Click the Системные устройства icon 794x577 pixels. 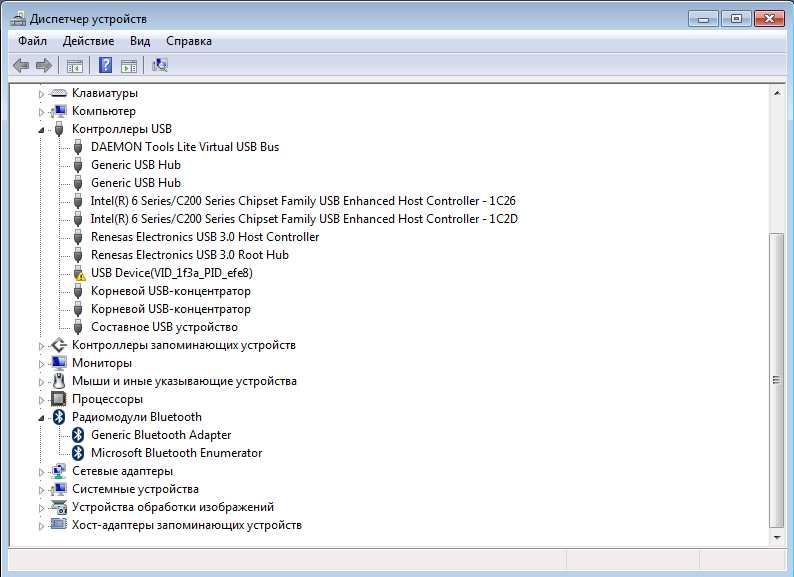click(59, 489)
